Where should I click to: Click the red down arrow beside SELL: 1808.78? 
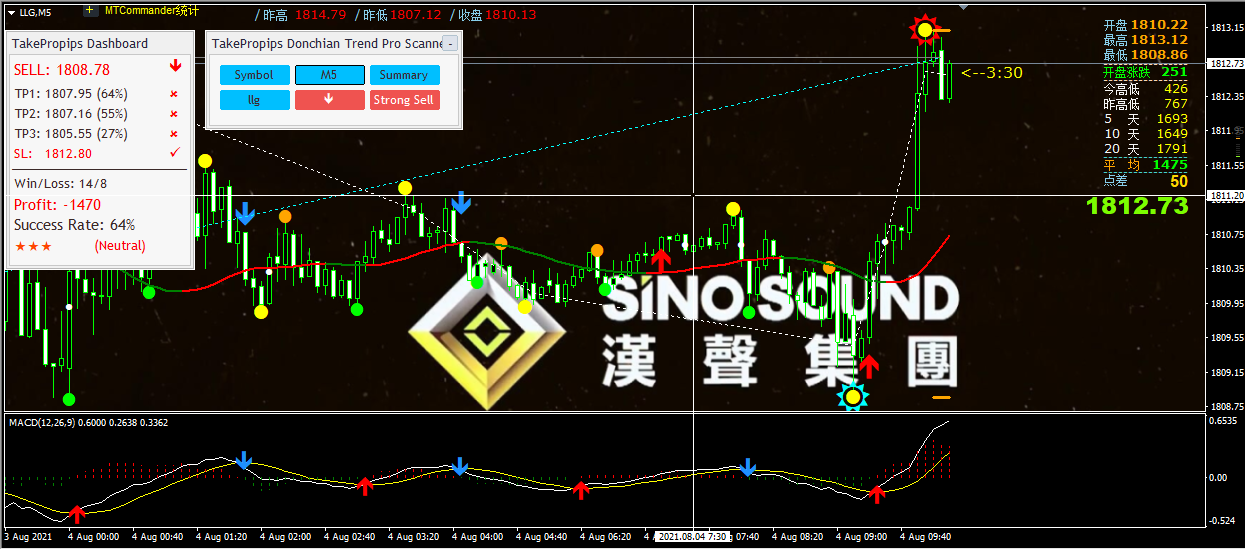[175, 67]
